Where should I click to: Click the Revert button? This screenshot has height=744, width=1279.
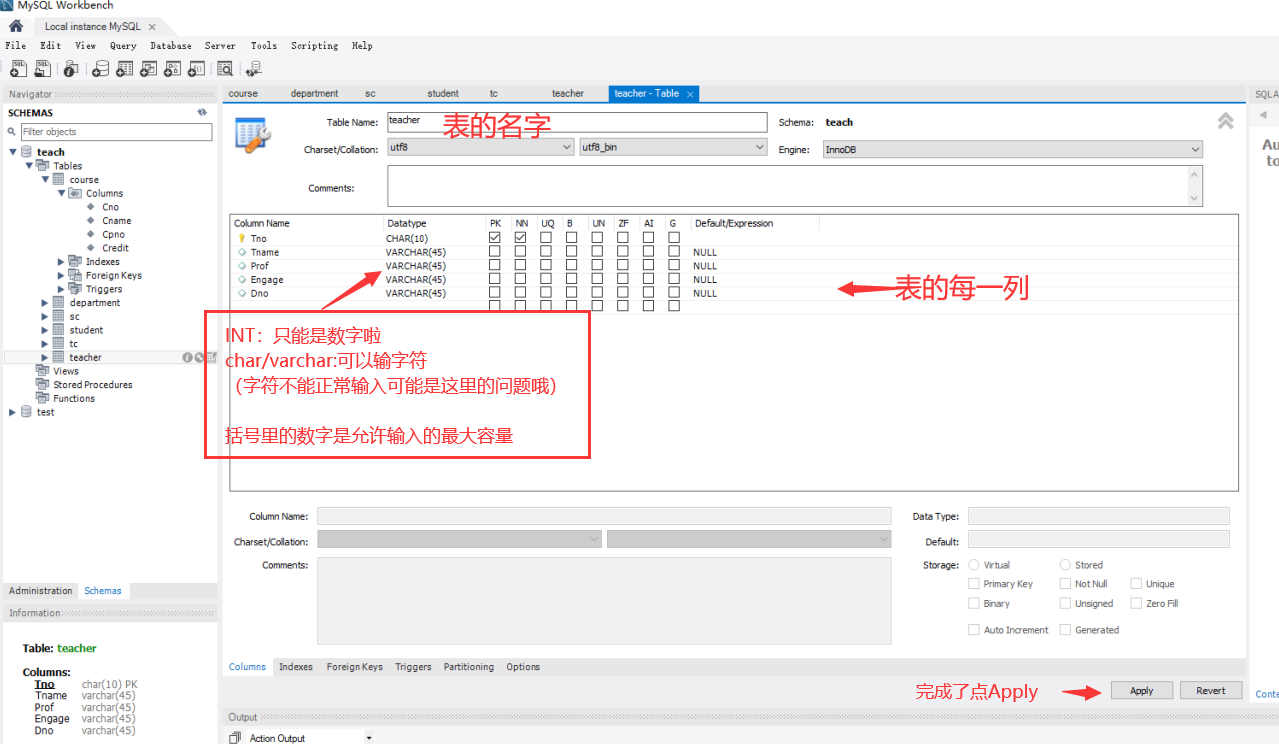tap(1210, 690)
